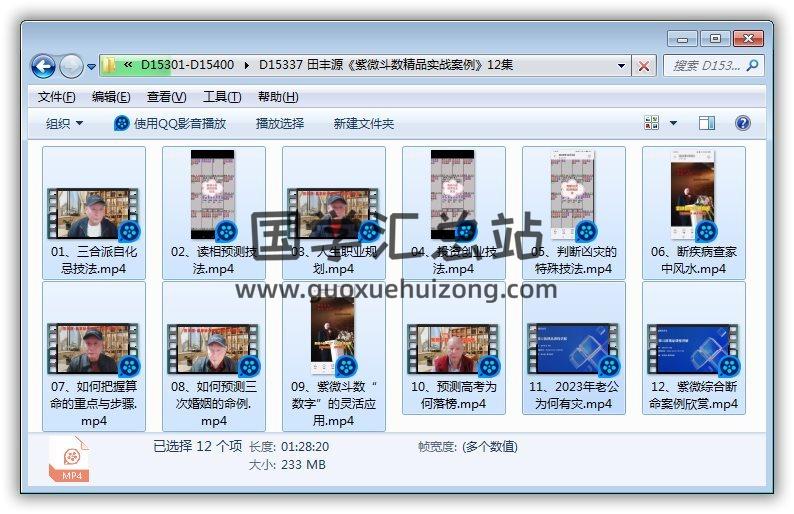This screenshot has height=514, width=794.
Task: Minimize the Explorer window
Action: coord(682,38)
